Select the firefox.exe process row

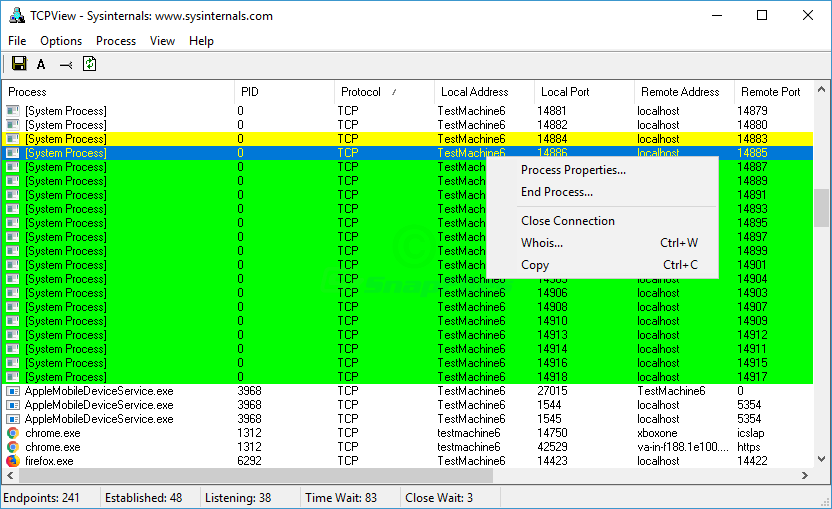(x=408, y=461)
